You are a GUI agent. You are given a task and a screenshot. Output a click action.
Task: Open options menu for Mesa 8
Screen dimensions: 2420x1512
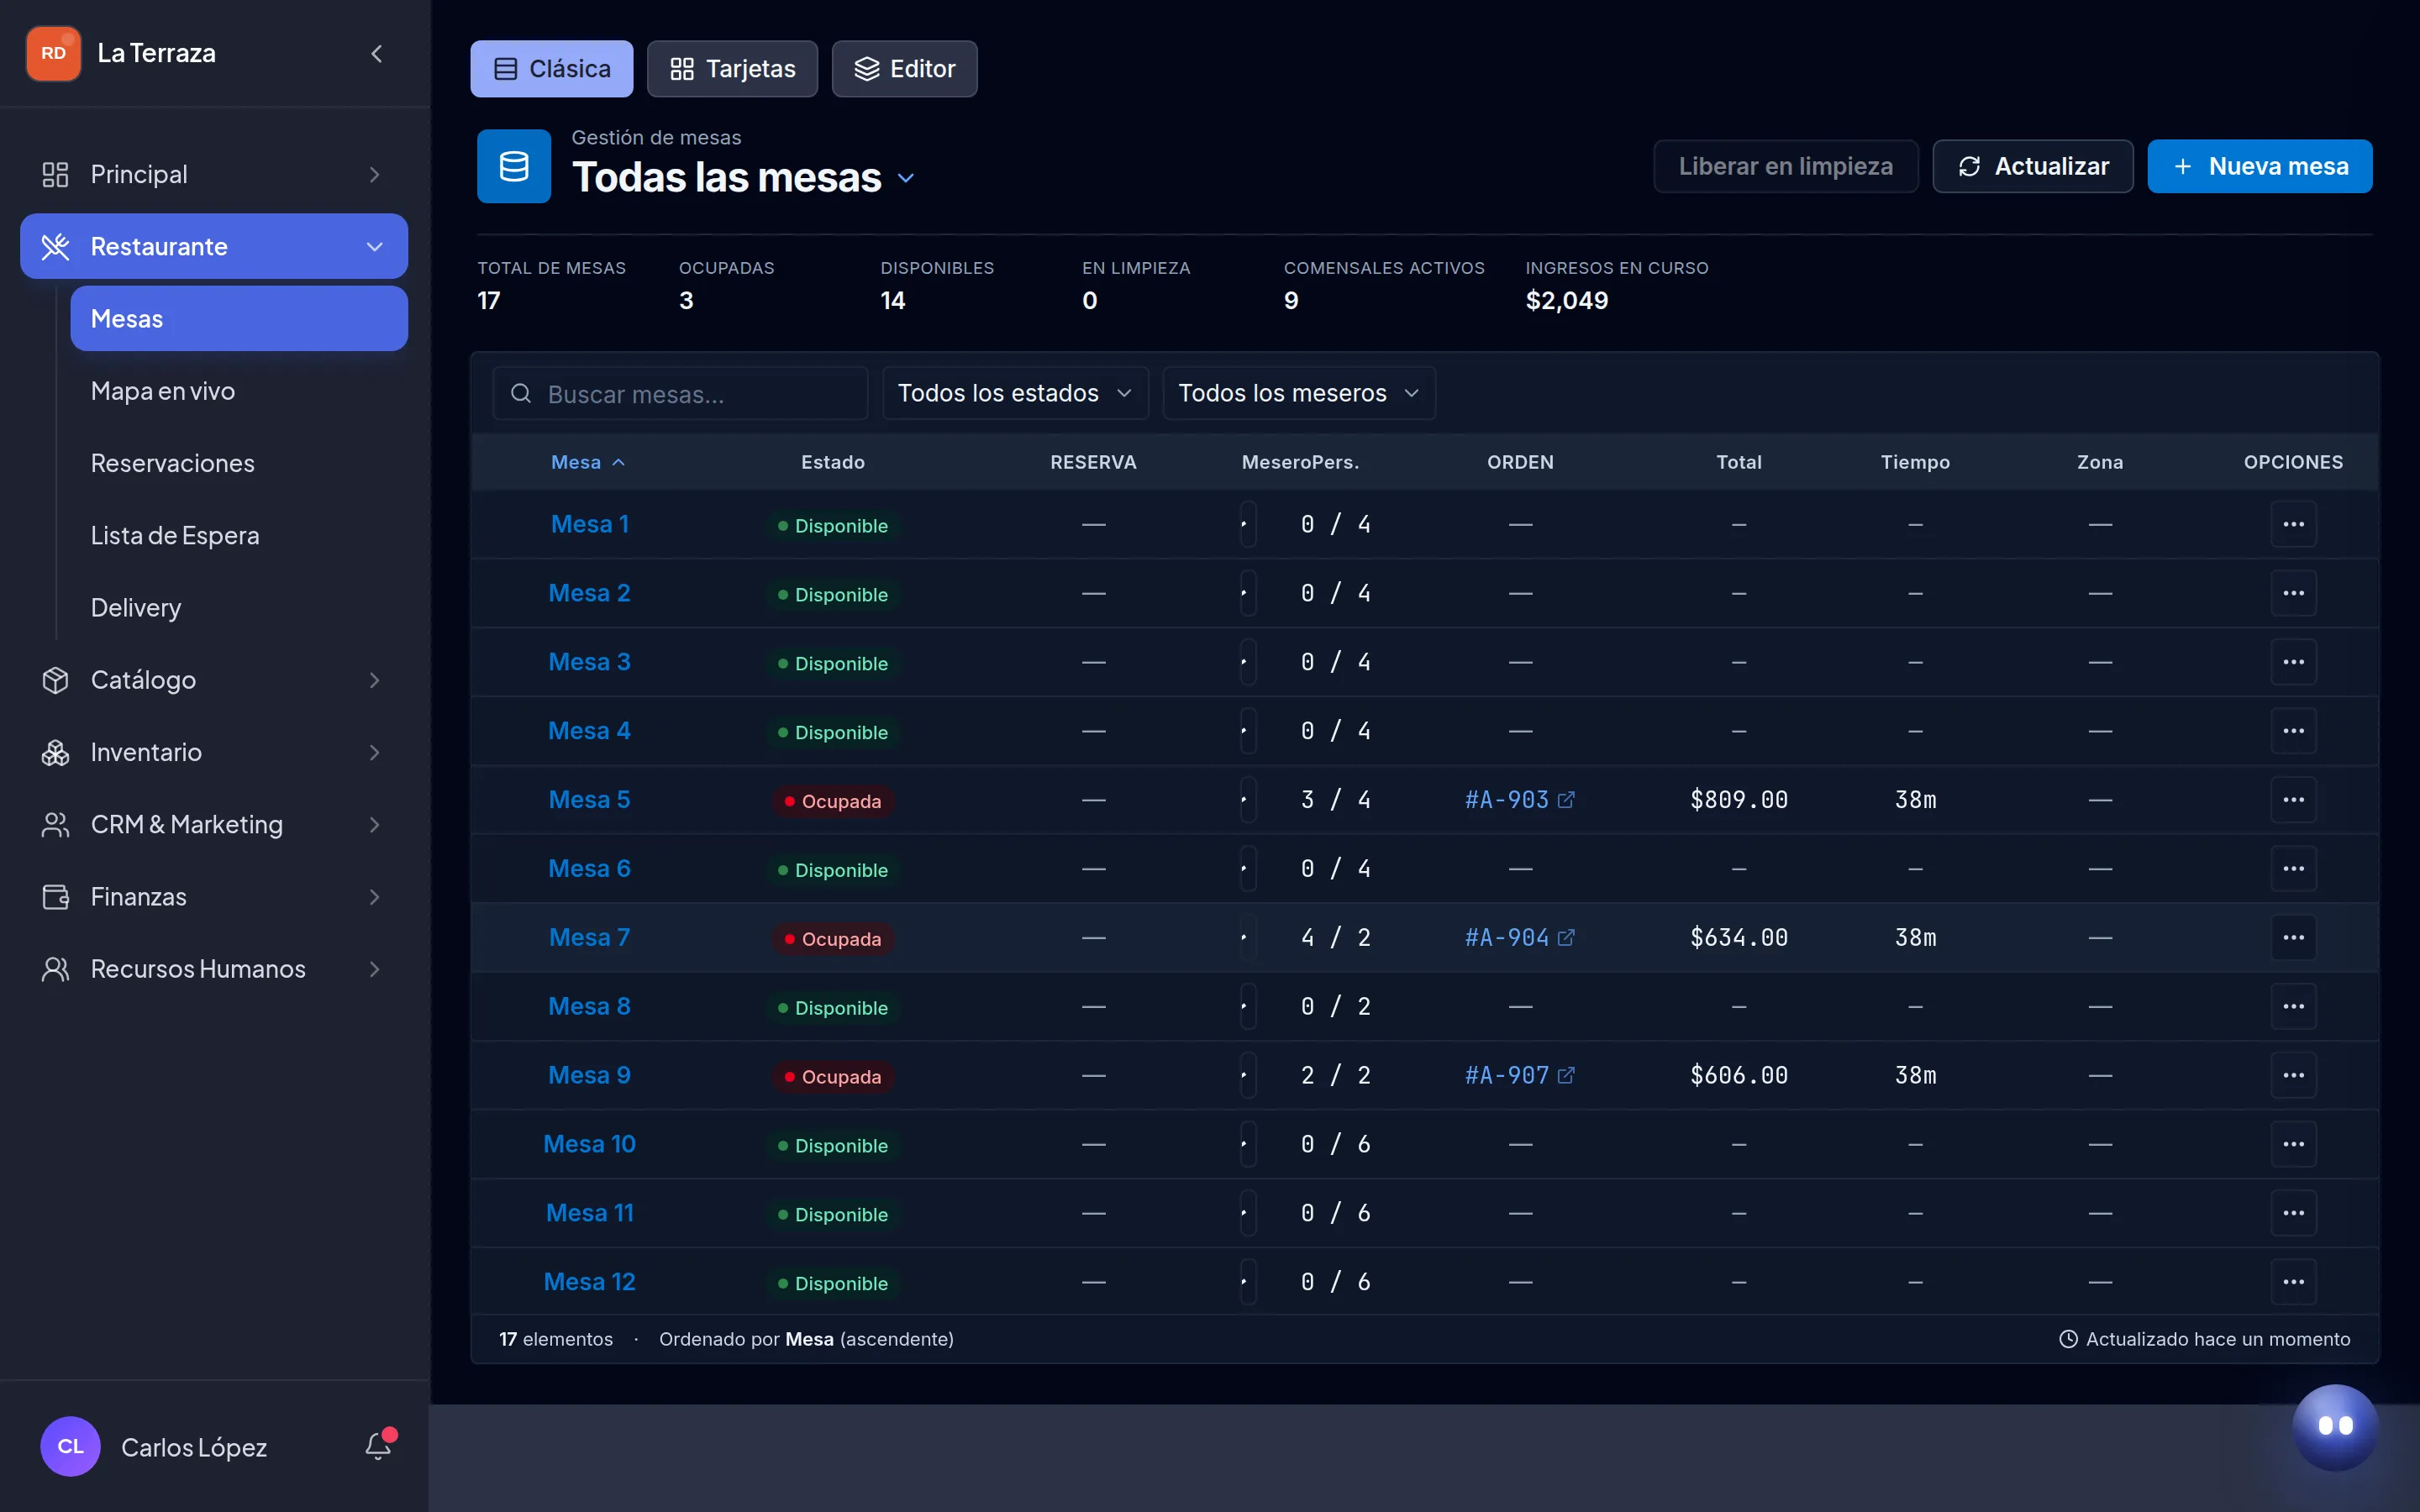click(x=2293, y=1007)
